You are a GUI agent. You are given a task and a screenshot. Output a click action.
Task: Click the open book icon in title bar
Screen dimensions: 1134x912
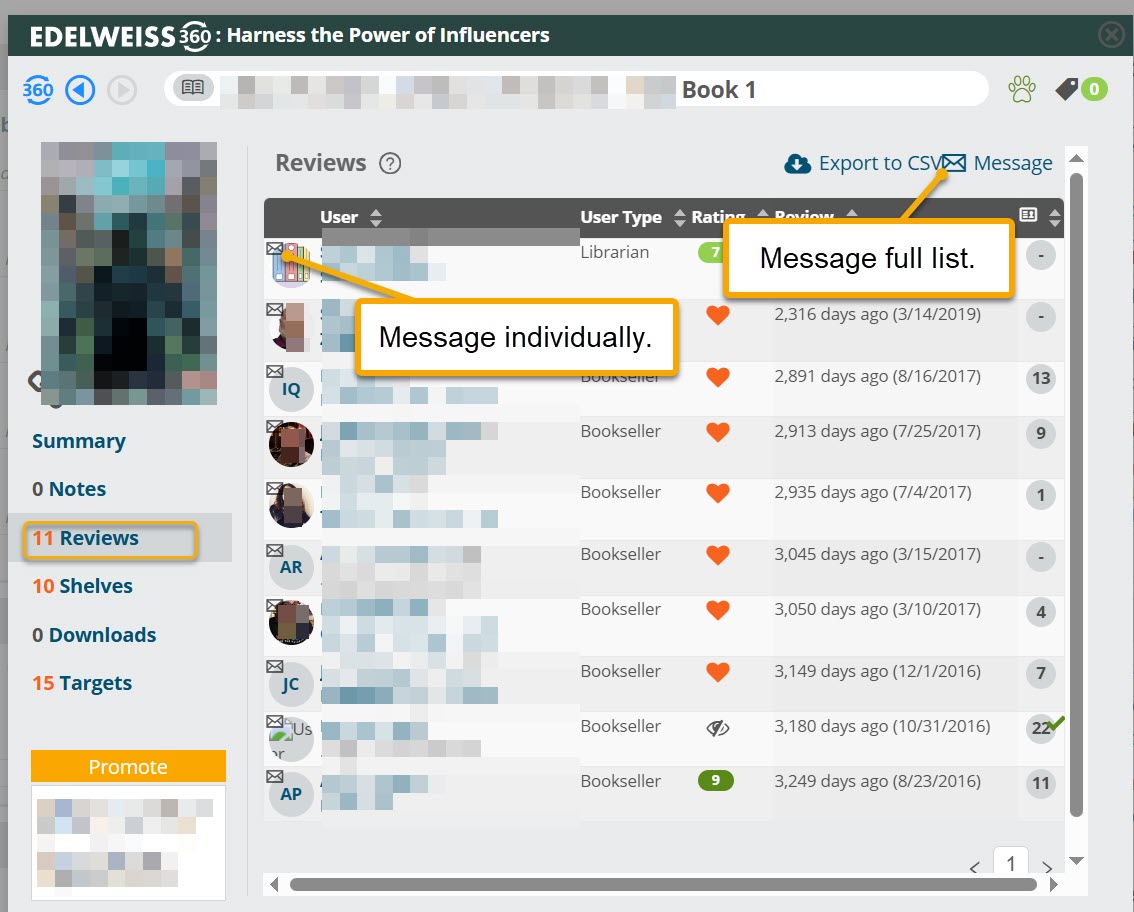192,88
